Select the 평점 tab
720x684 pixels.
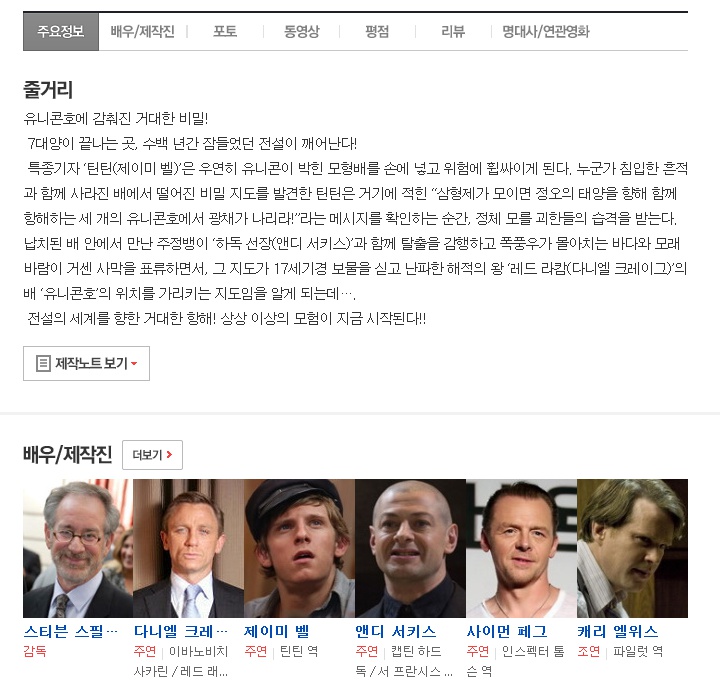(377, 32)
